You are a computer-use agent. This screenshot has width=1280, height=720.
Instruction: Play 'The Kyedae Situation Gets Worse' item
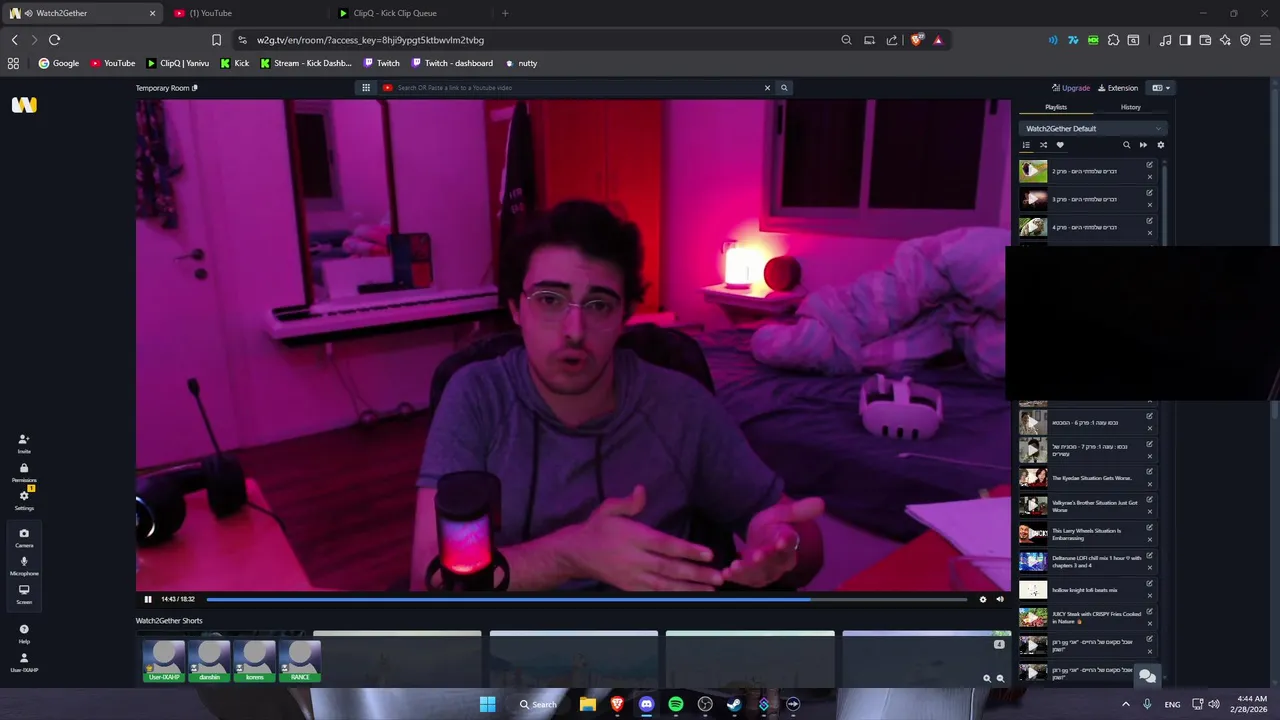coord(1033,478)
